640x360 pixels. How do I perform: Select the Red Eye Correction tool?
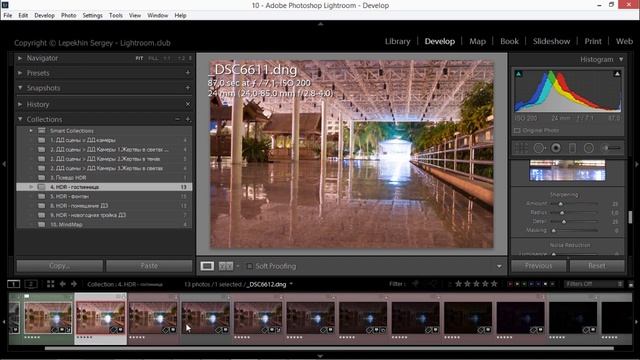point(556,148)
